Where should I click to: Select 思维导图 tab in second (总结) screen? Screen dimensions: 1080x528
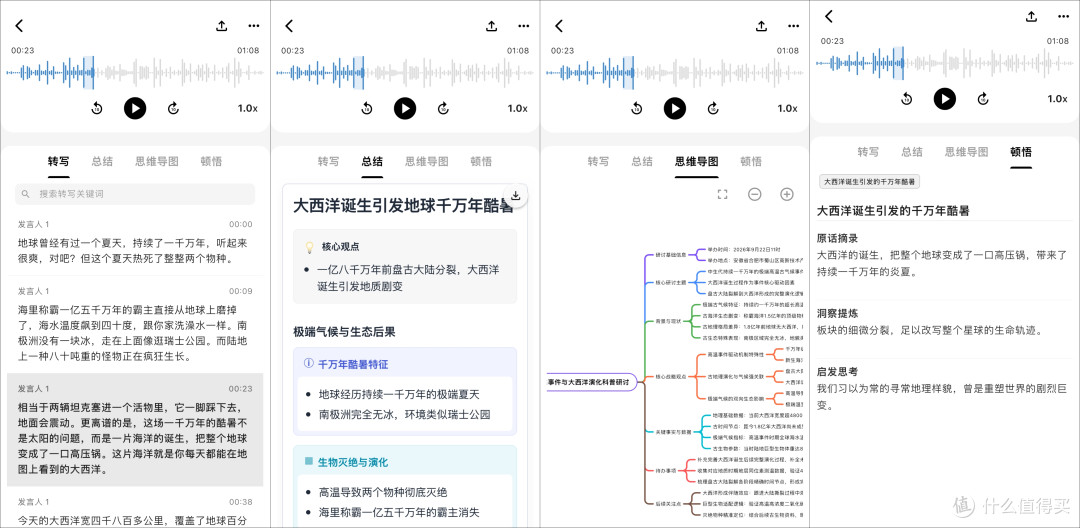point(426,161)
